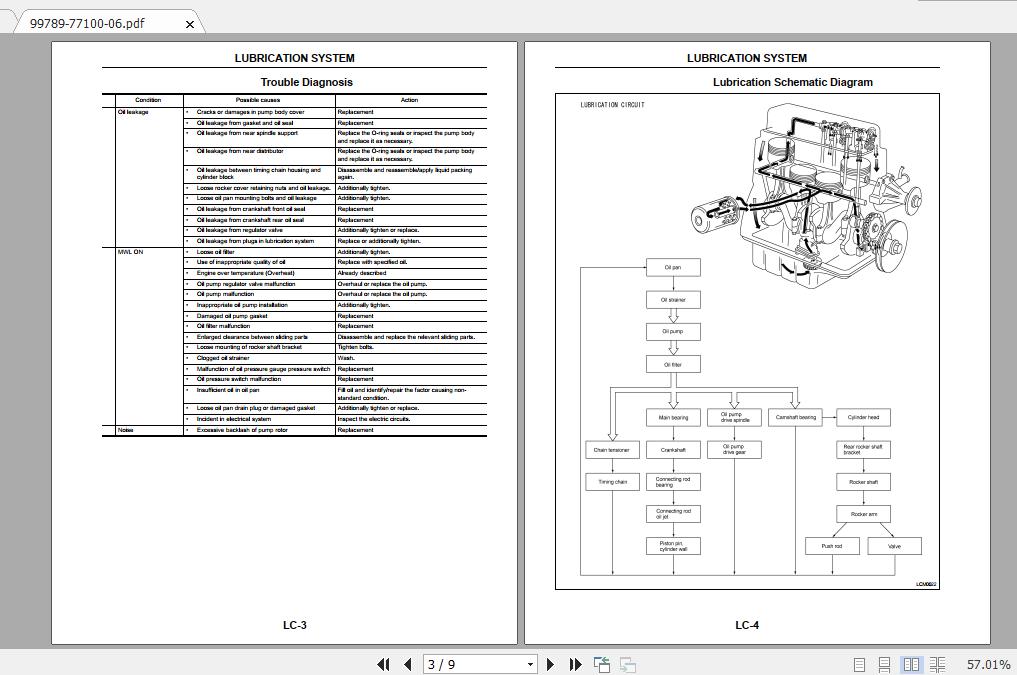Viewport: 1017px width, 675px height.
Task: Click the Timing chain flowchart box
Action: tap(612, 482)
